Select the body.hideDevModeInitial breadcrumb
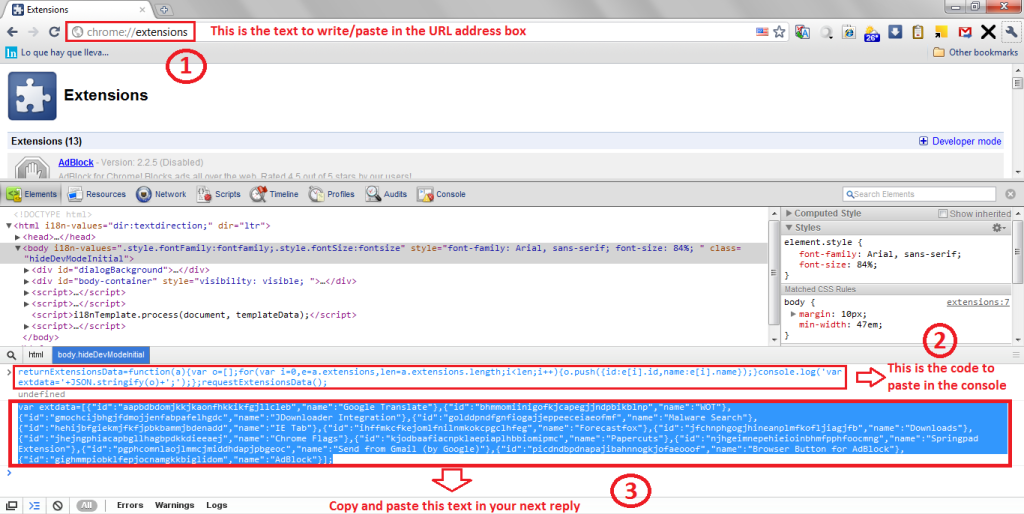 pyautogui.click(x=101, y=355)
